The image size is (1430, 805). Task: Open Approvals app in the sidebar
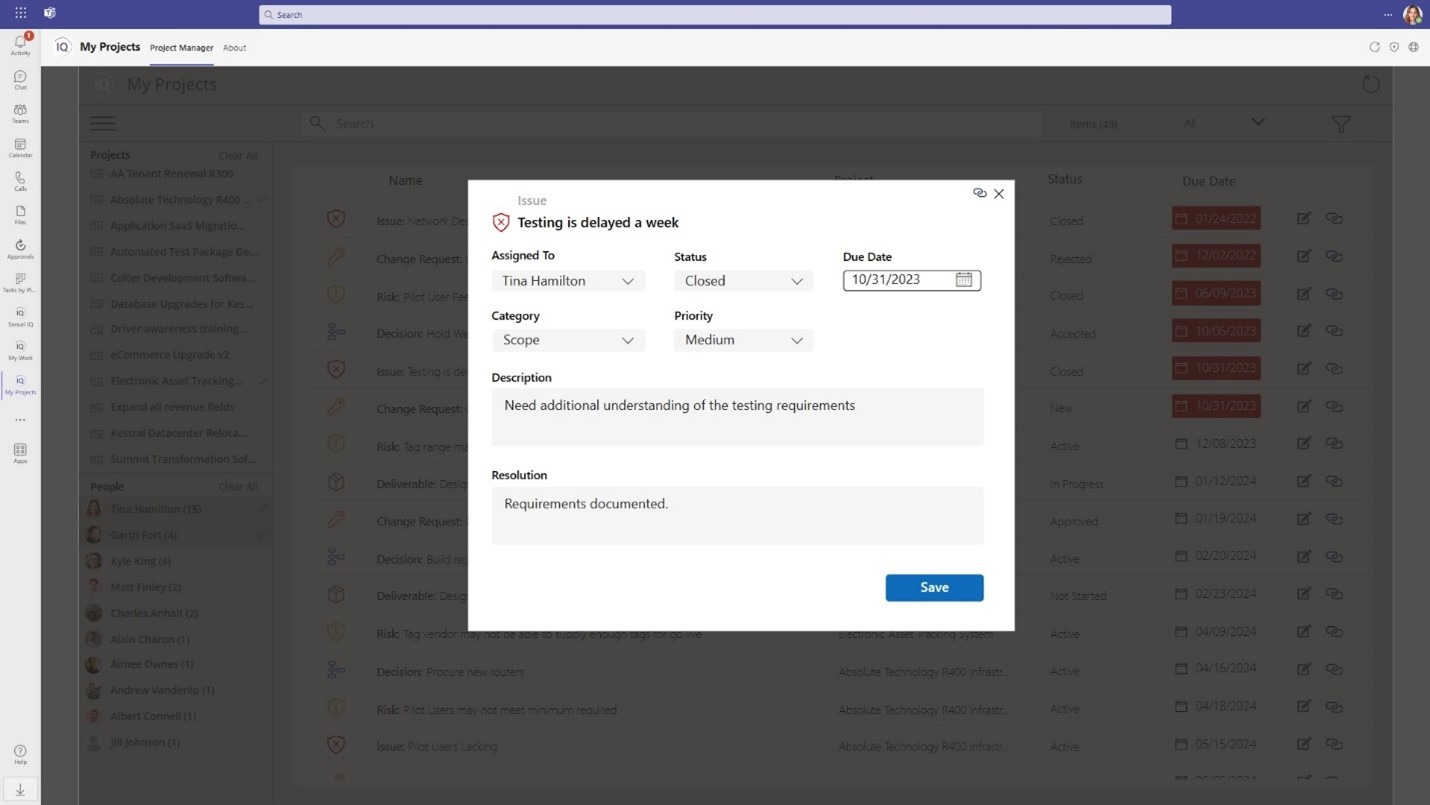(x=20, y=249)
